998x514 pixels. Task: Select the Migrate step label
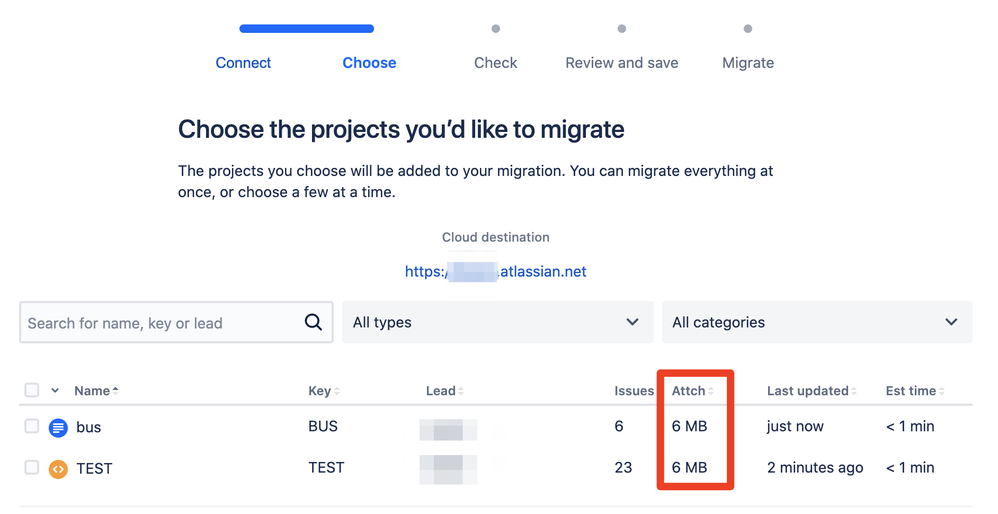point(748,63)
